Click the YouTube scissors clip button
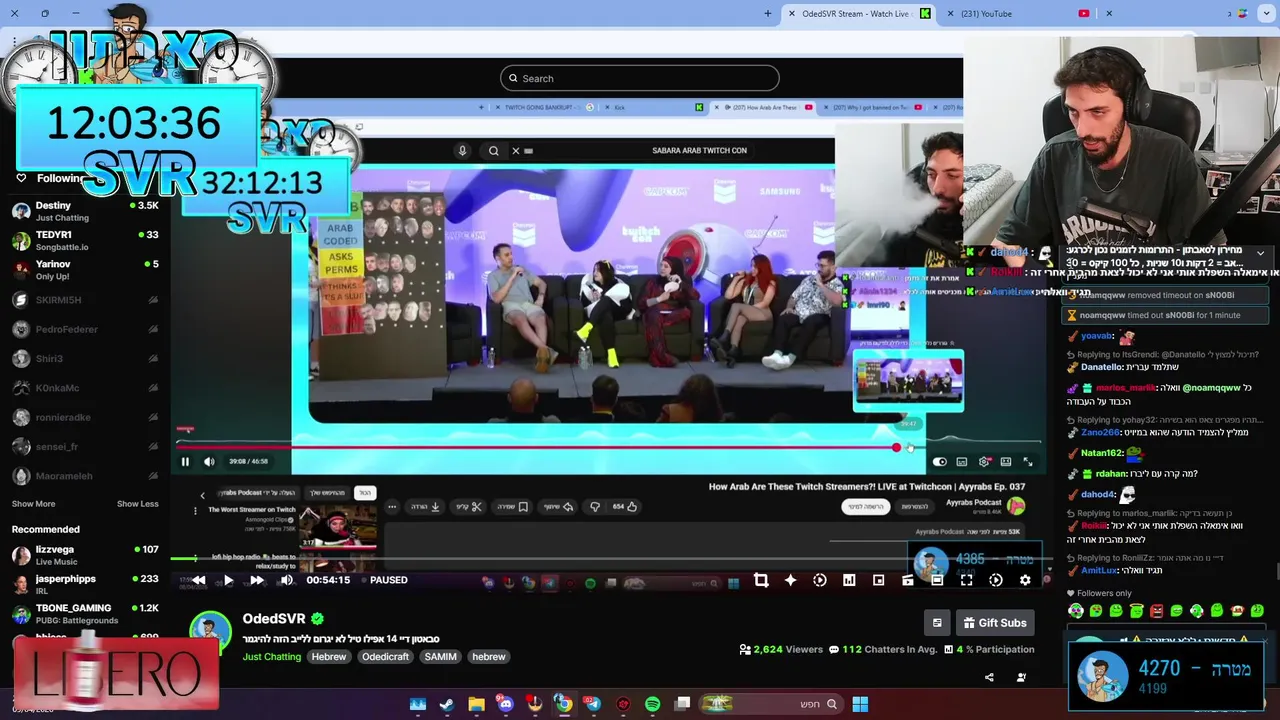1280x720 pixels. point(470,507)
